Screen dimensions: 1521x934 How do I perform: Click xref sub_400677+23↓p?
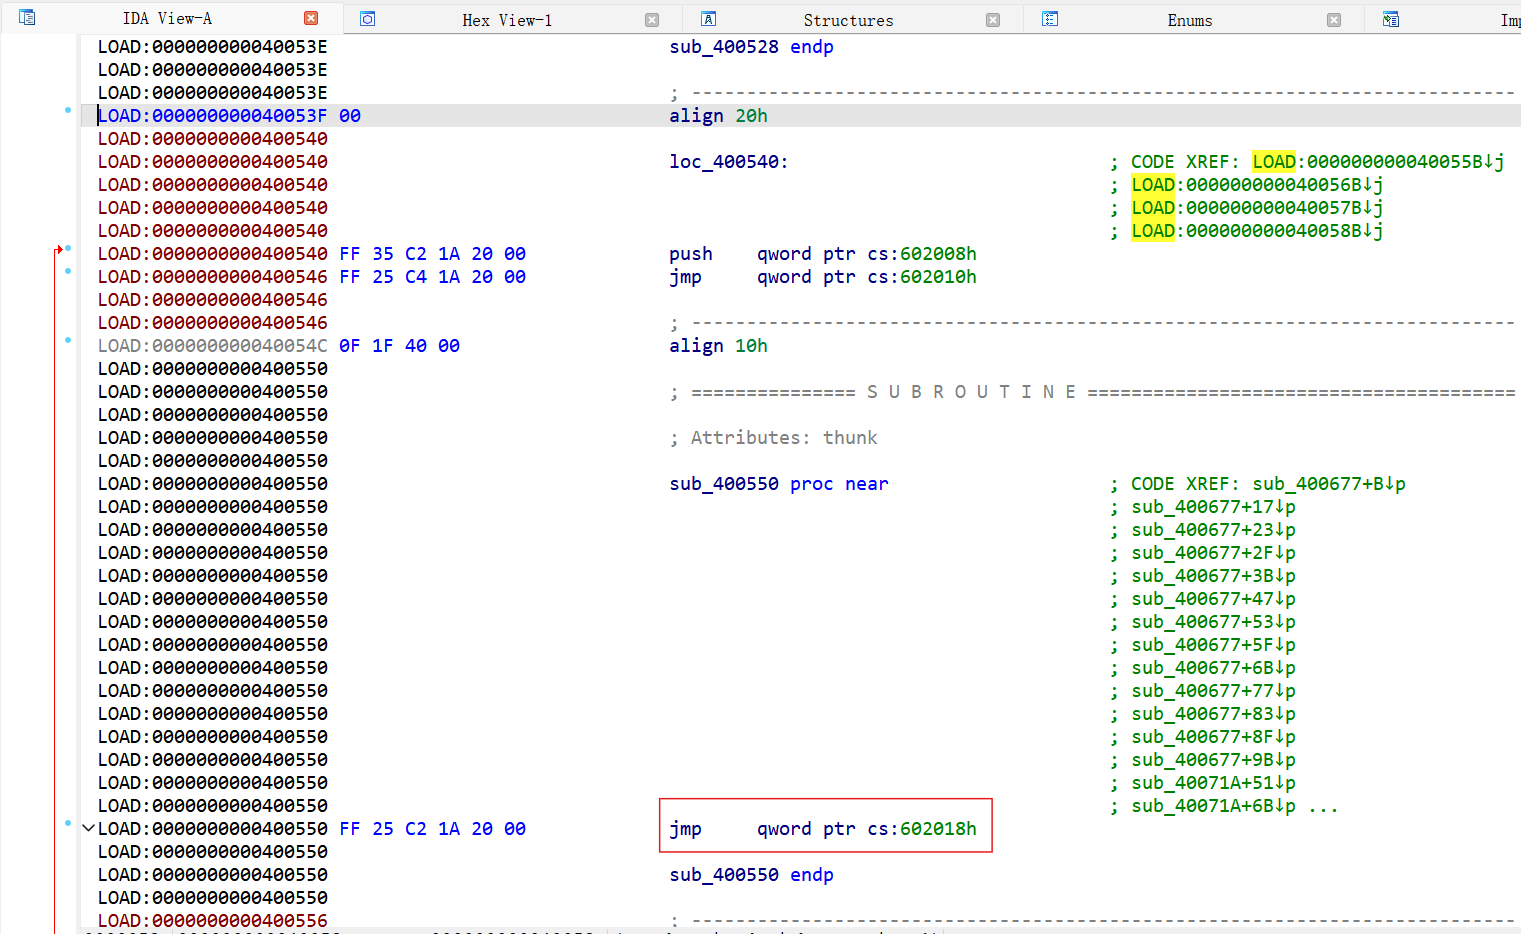point(1213,530)
